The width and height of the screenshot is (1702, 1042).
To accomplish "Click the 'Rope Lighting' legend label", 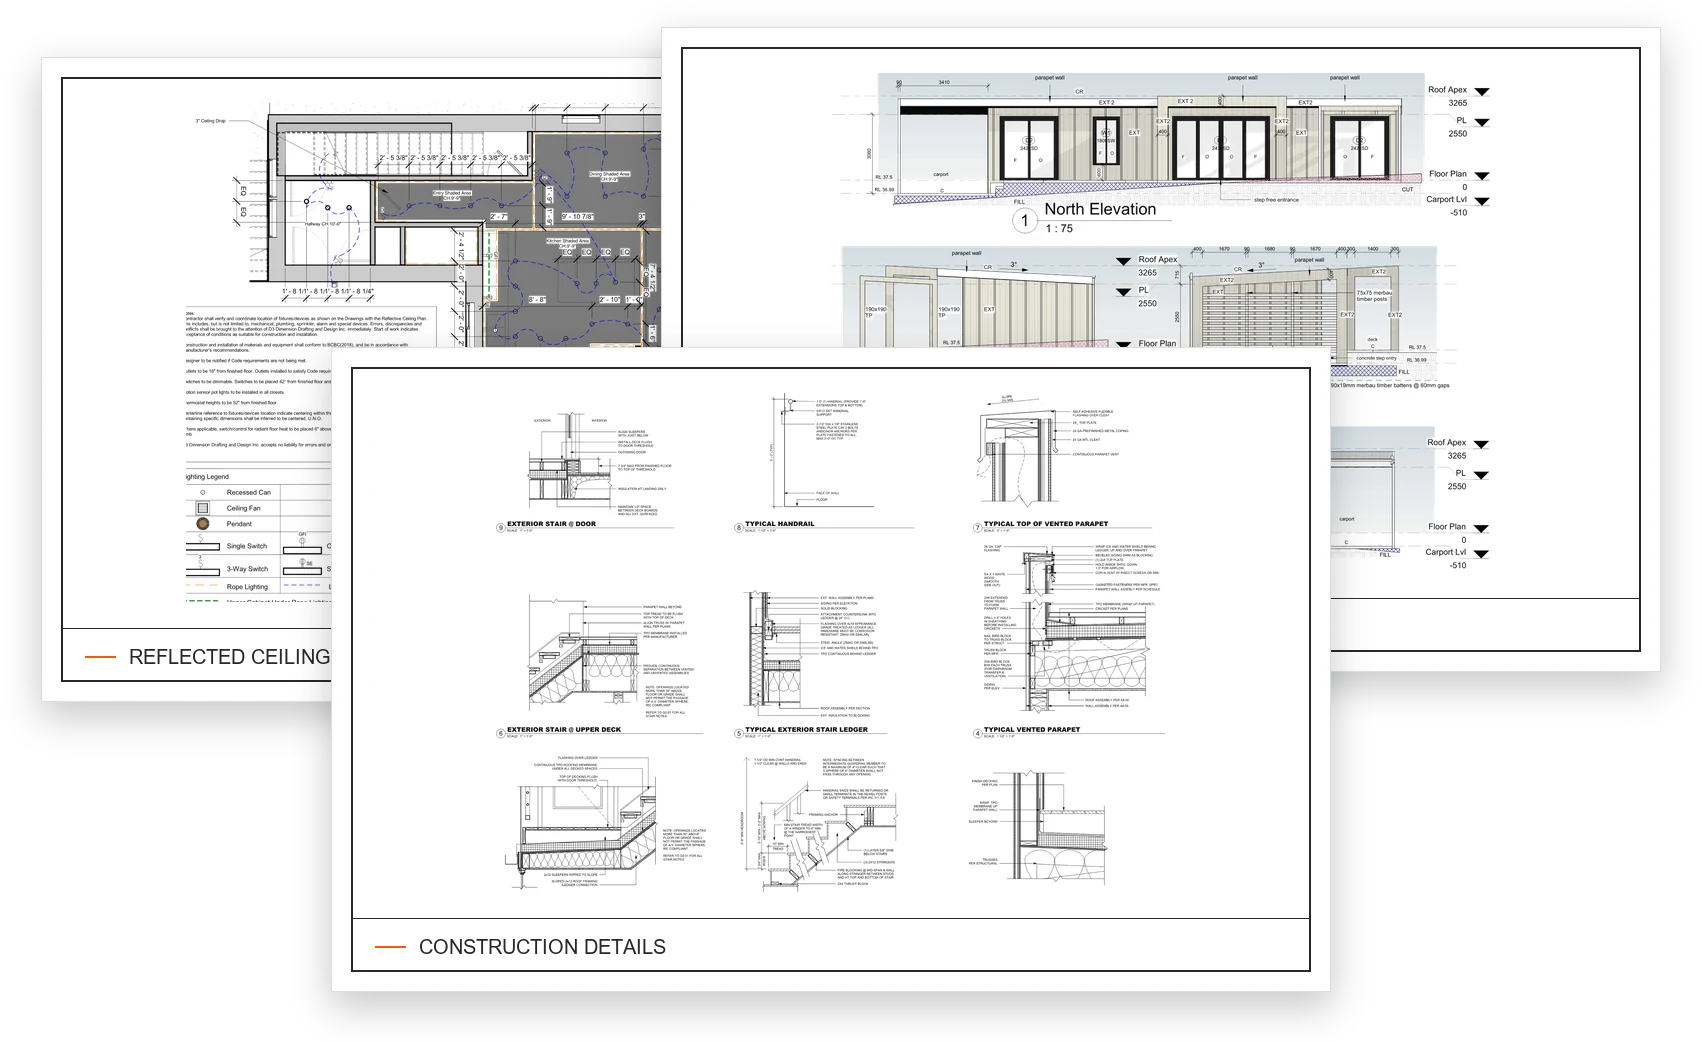I will pyautogui.click(x=247, y=587).
